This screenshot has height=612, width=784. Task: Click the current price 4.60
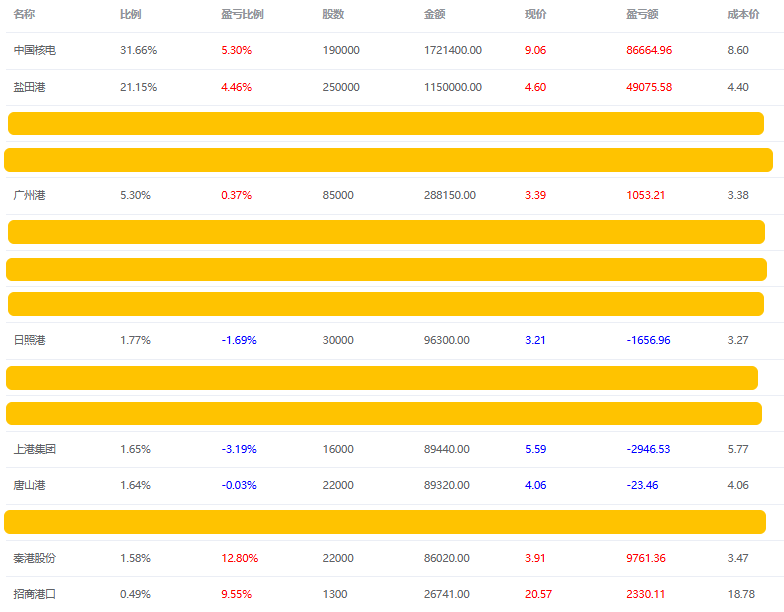pyautogui.click(x=536, y=88)
